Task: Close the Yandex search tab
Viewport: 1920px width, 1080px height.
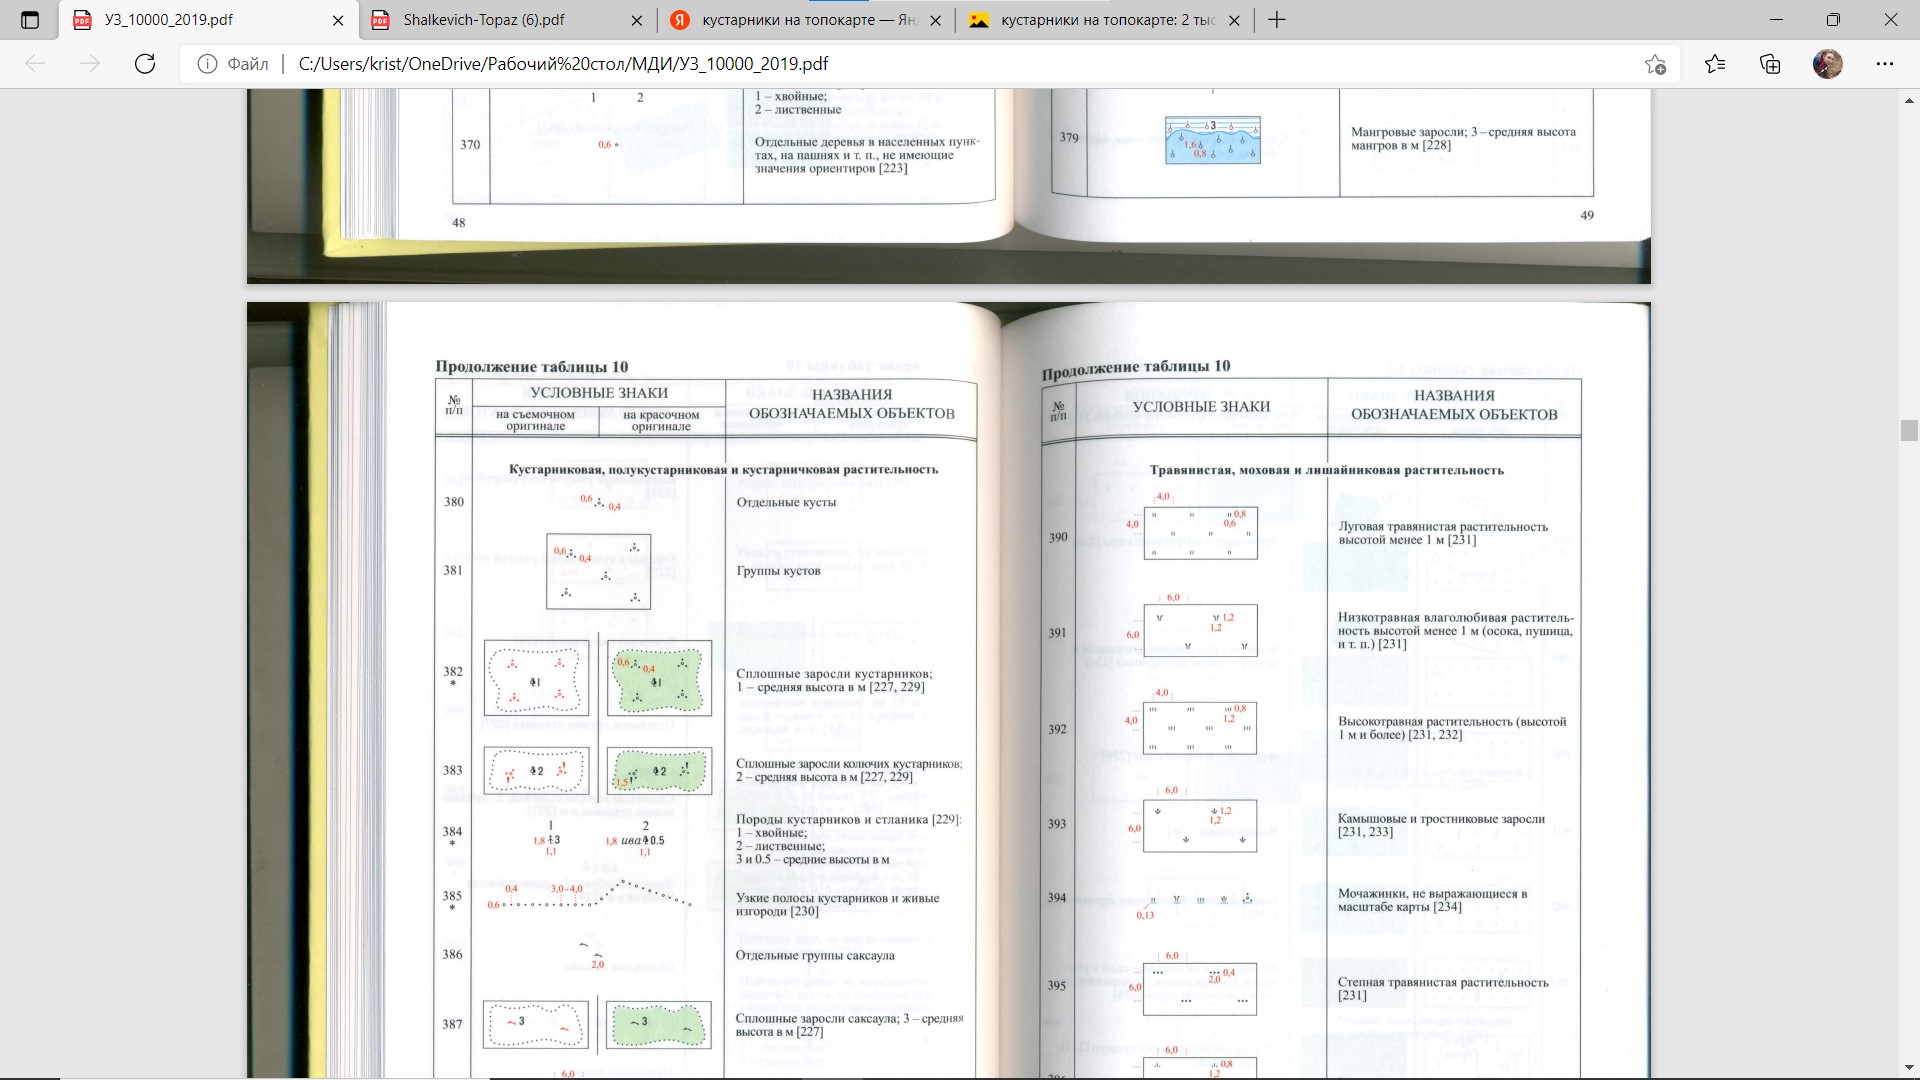Action: point(935,20)
